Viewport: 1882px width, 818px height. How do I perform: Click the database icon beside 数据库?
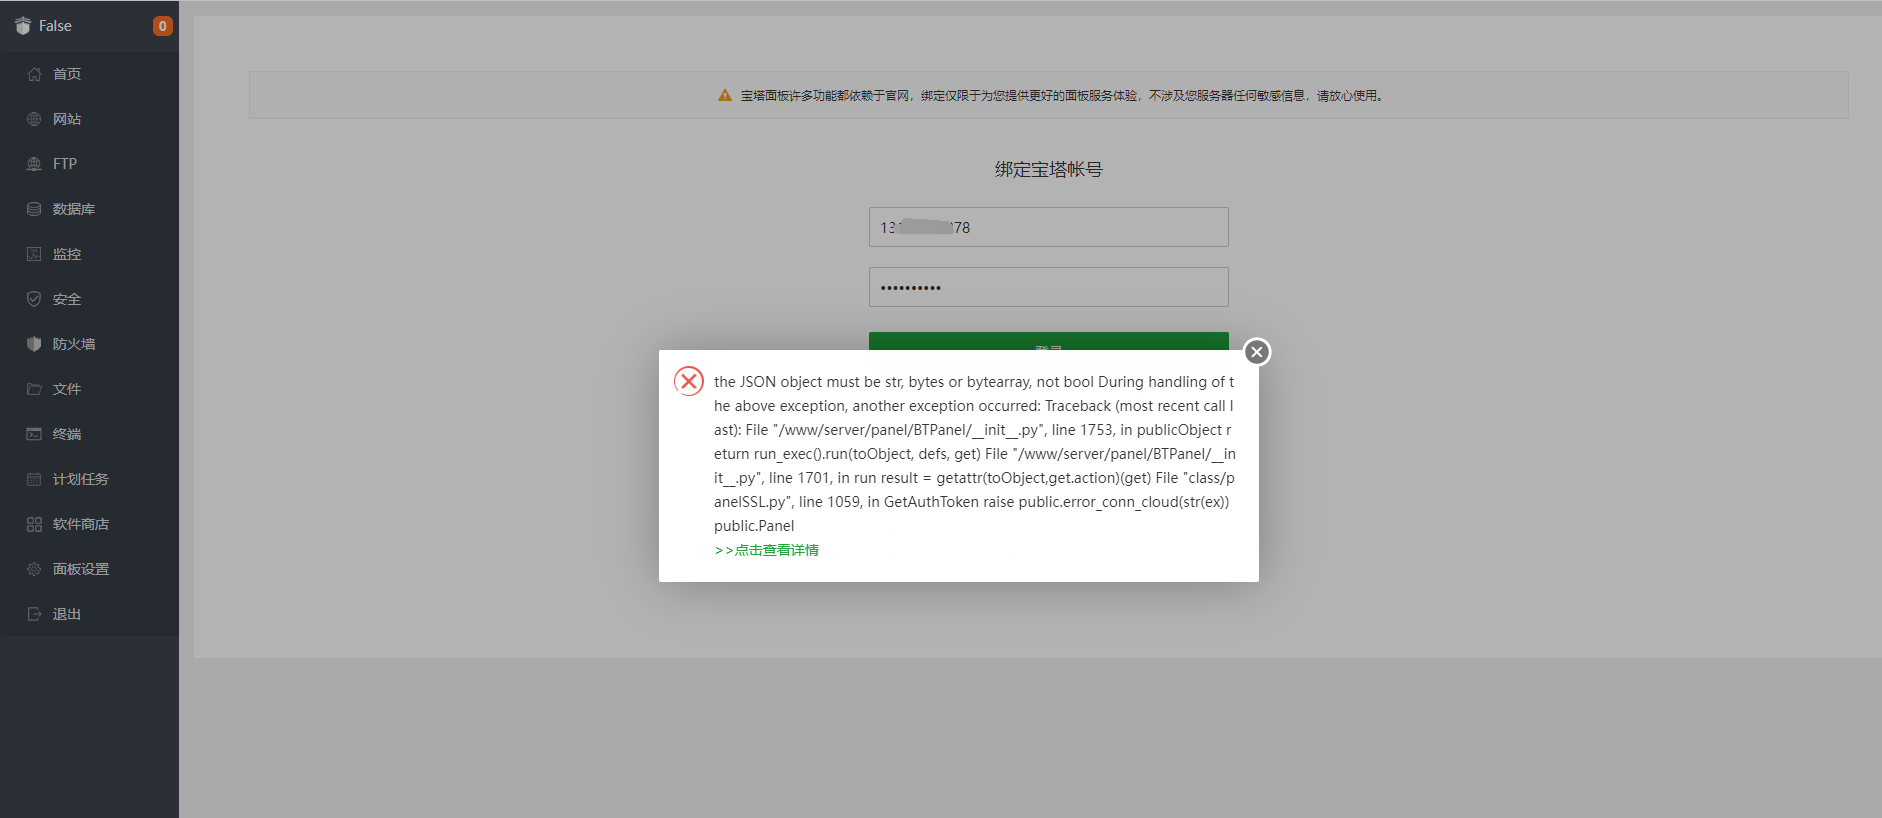(x=34, y=209)
